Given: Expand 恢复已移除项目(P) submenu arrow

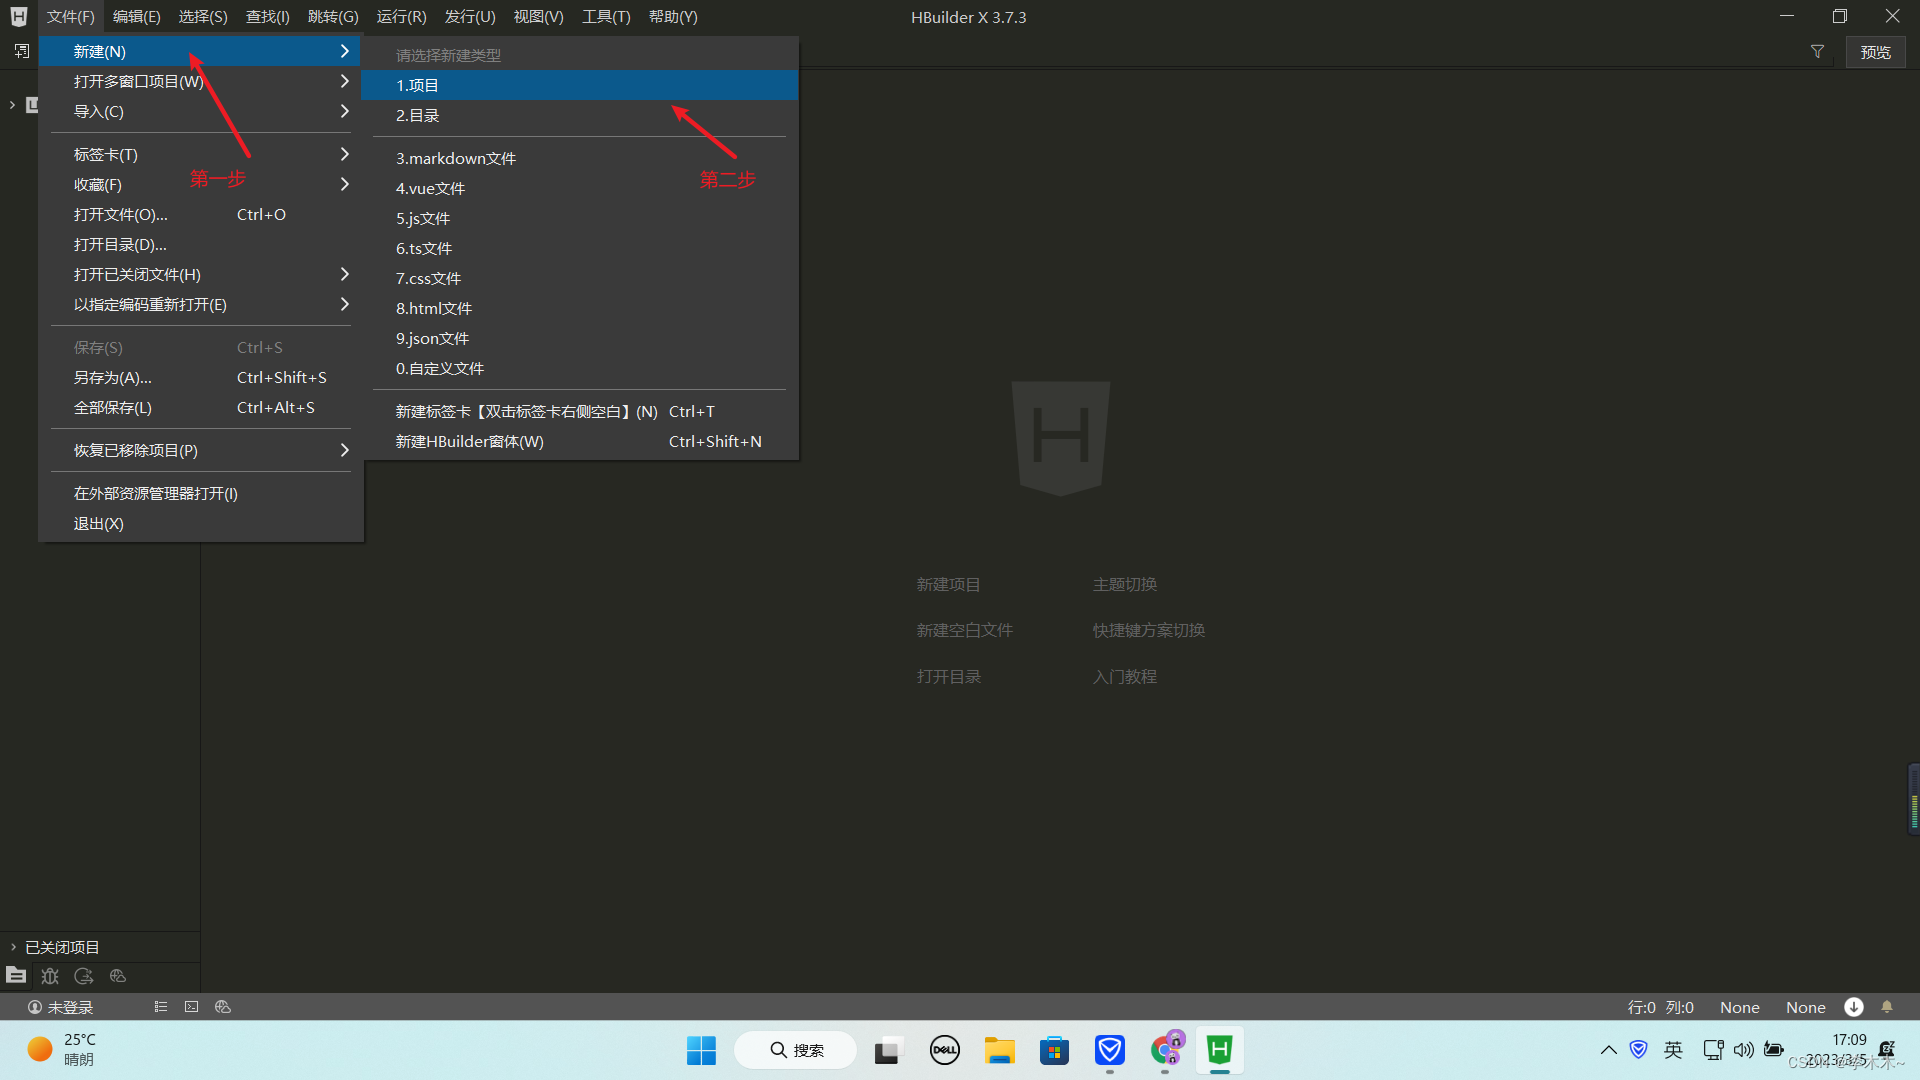Looking at the screenshot, I should tap(345, 450).
